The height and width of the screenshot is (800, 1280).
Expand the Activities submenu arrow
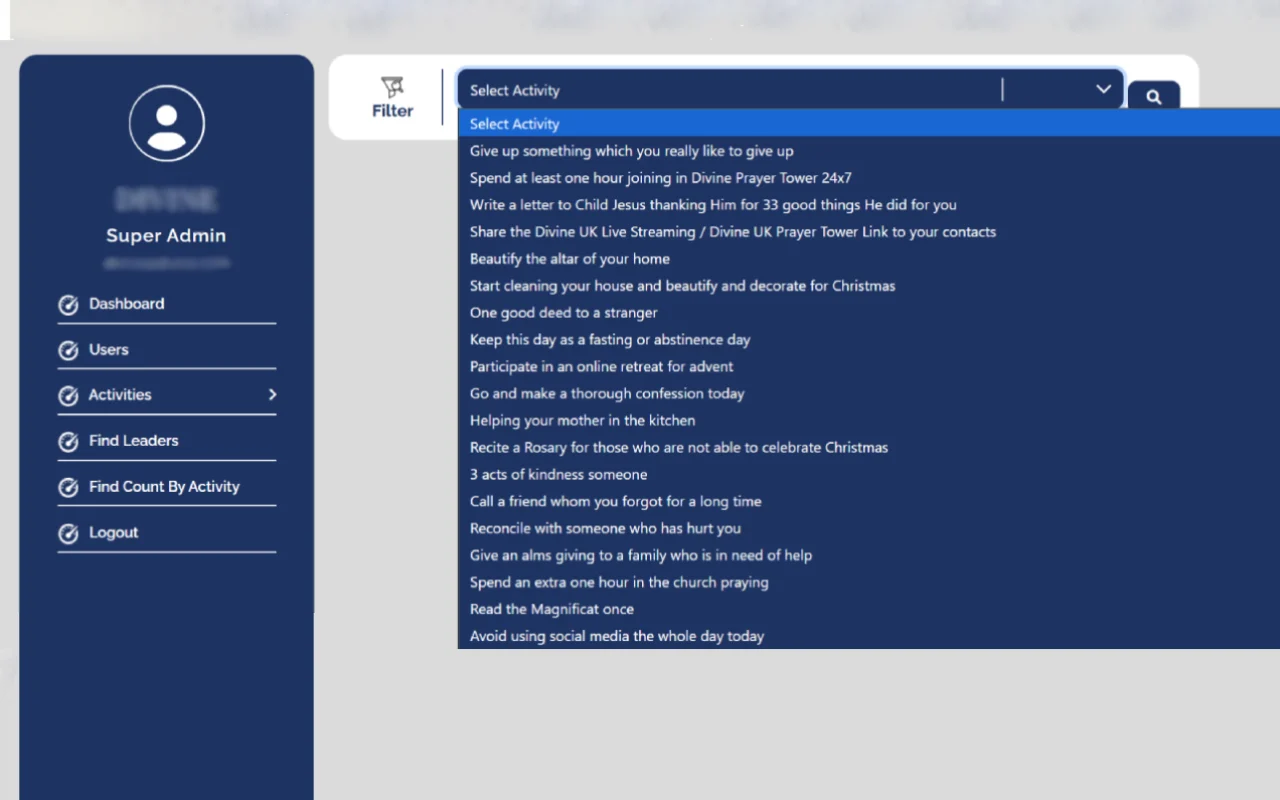(x=272, y=395)
